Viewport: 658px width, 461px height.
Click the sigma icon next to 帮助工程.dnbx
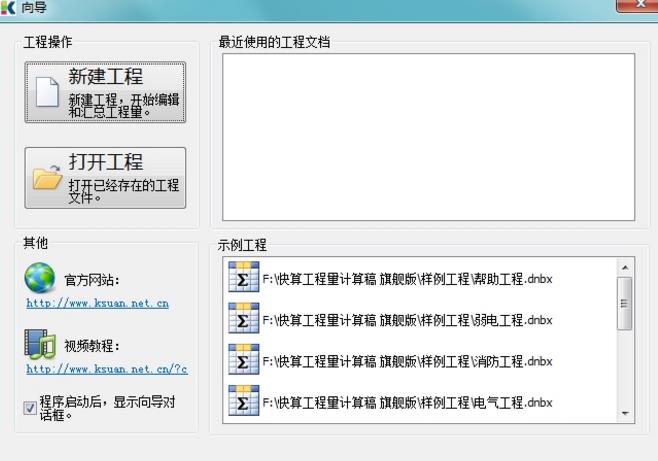coord(243,278)
